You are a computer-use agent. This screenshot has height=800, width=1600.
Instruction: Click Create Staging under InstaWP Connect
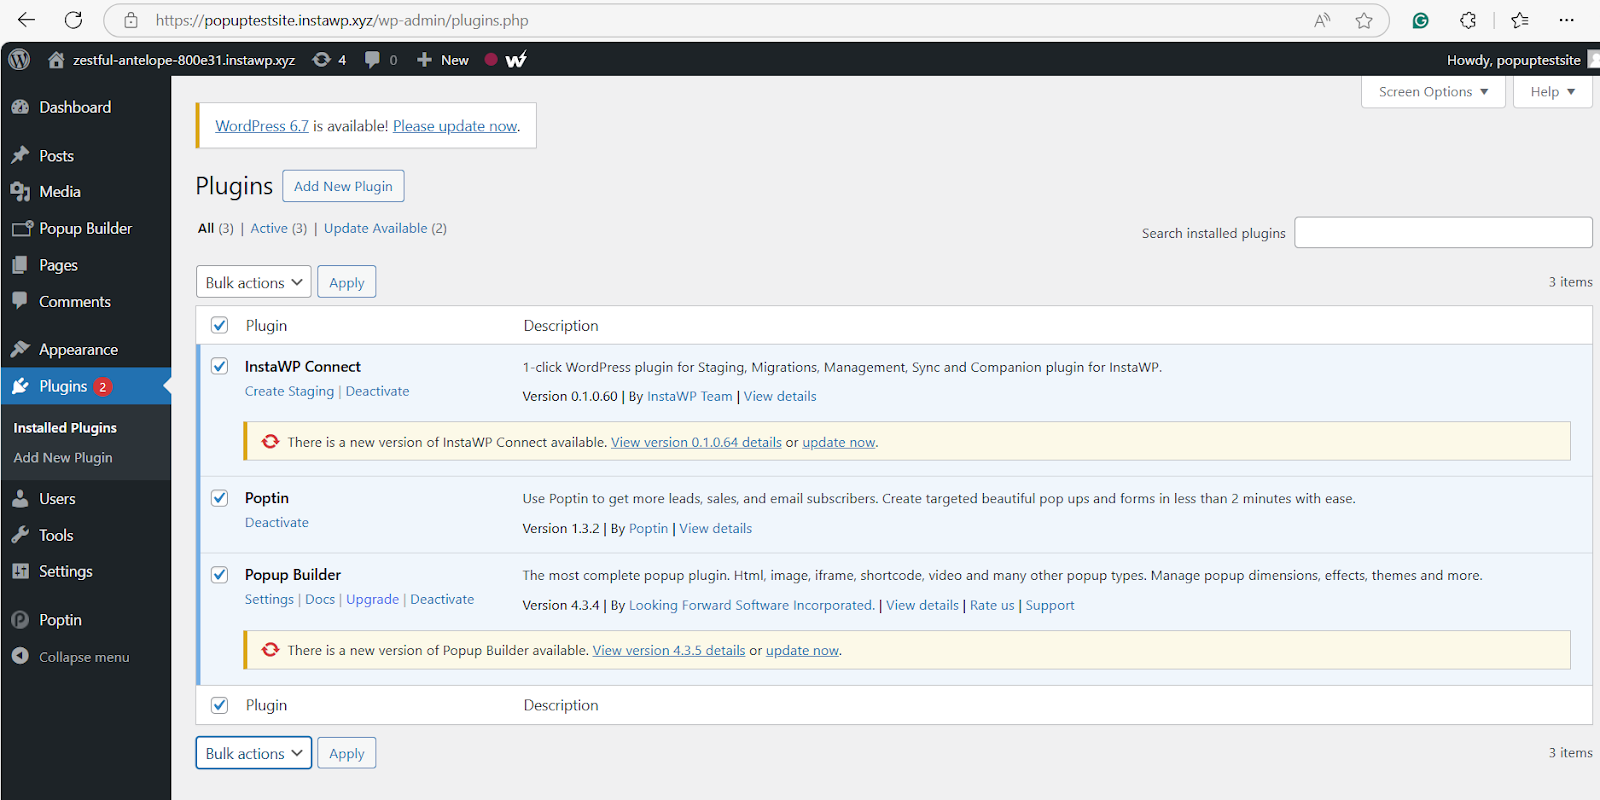(x=289, y=391)
